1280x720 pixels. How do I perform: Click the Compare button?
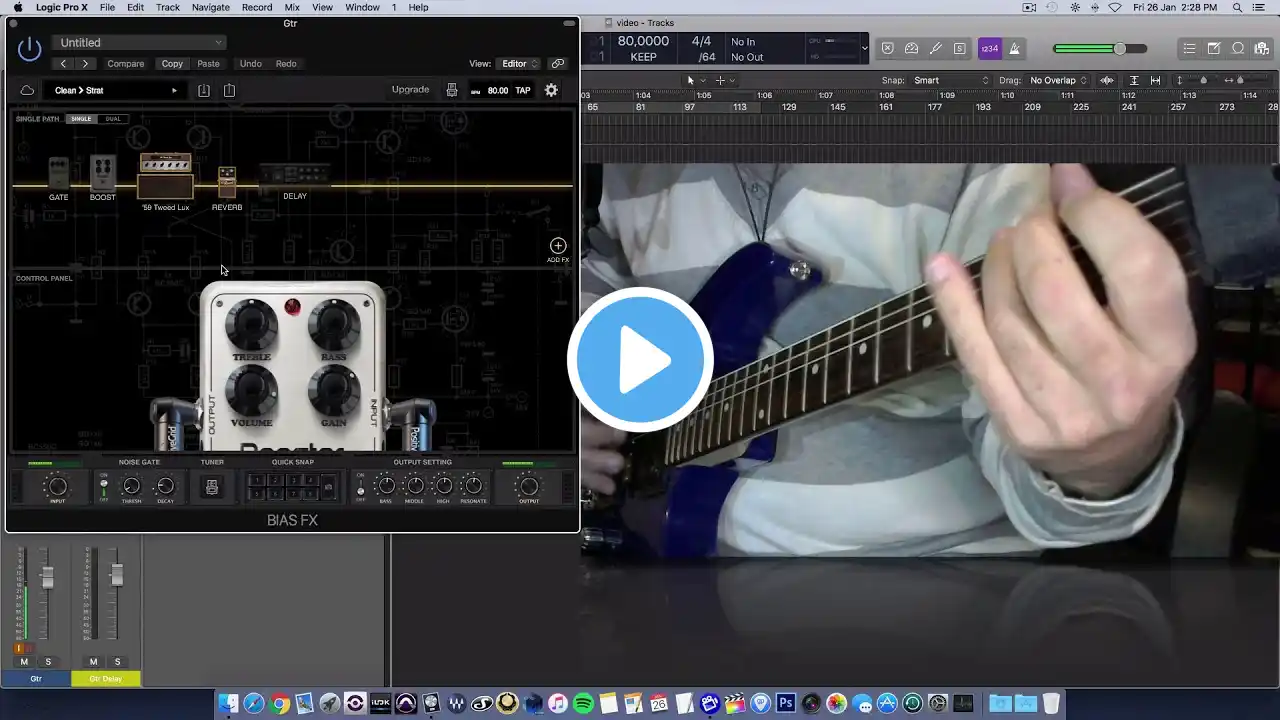(x=126, y=64)
